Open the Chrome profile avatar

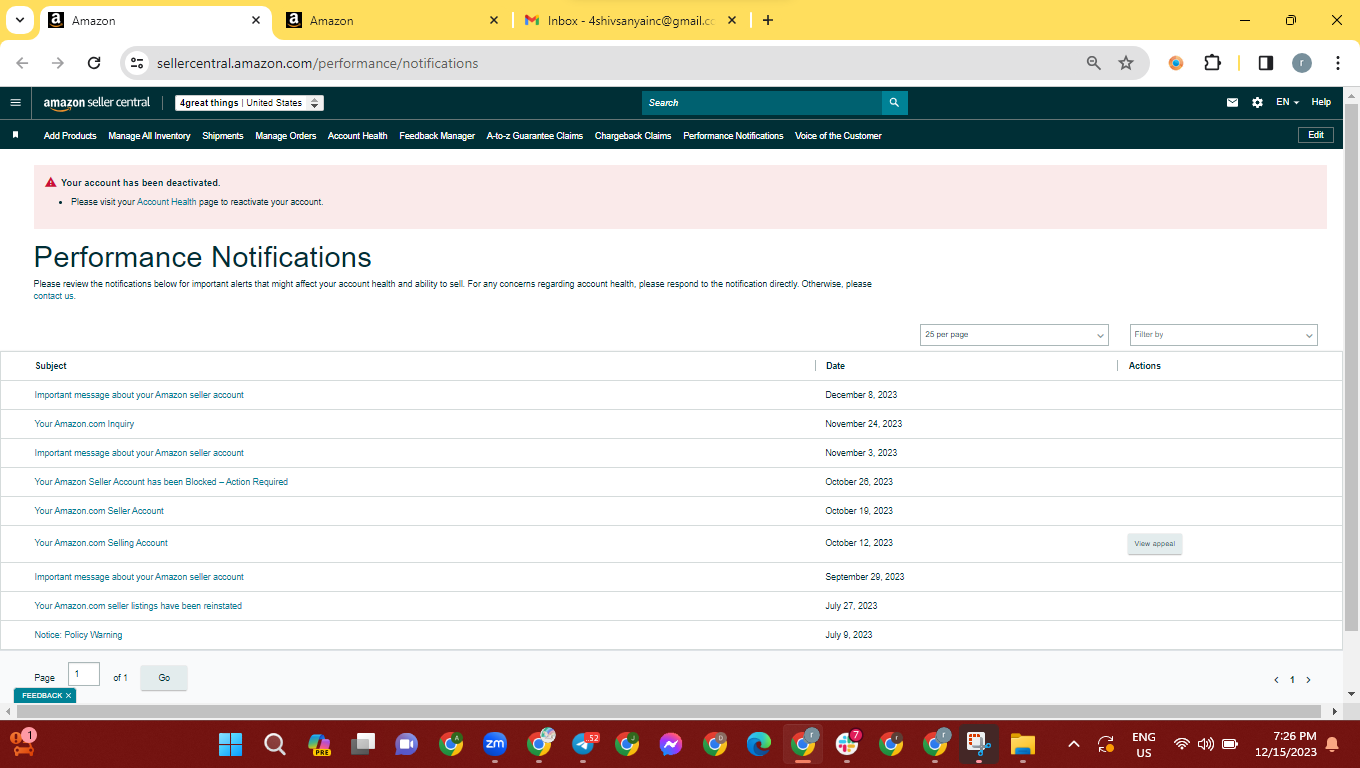(x=1301, y=63)
